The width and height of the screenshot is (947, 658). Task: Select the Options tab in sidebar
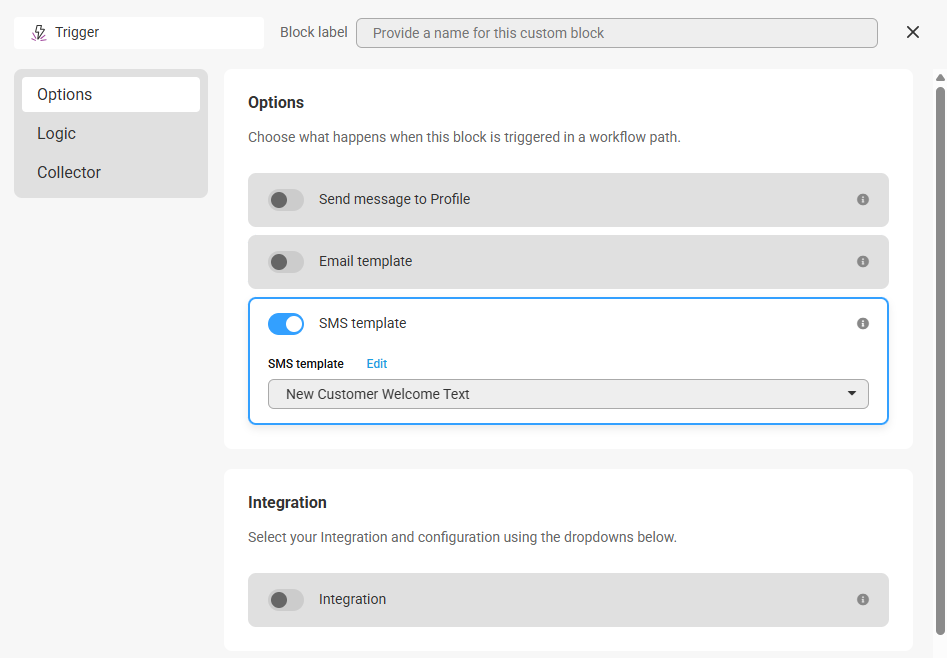click(111, 94)
